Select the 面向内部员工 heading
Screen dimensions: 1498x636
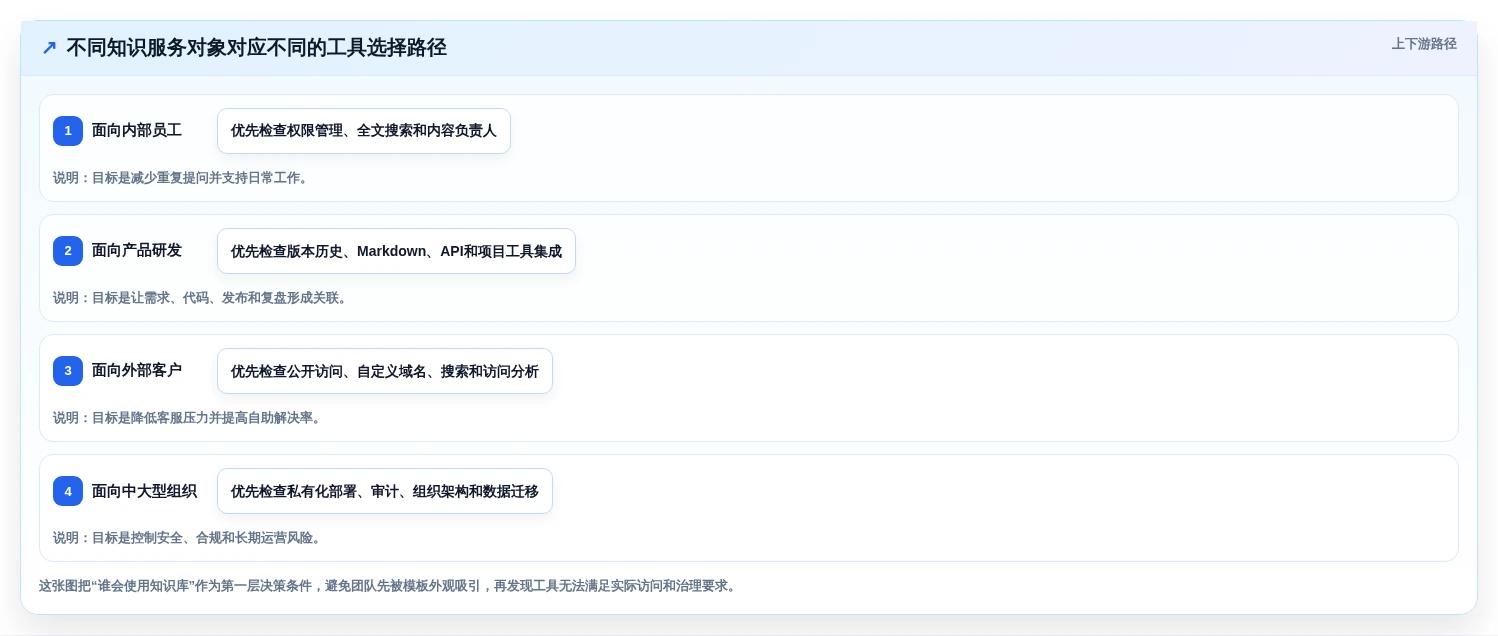point(137,130)
